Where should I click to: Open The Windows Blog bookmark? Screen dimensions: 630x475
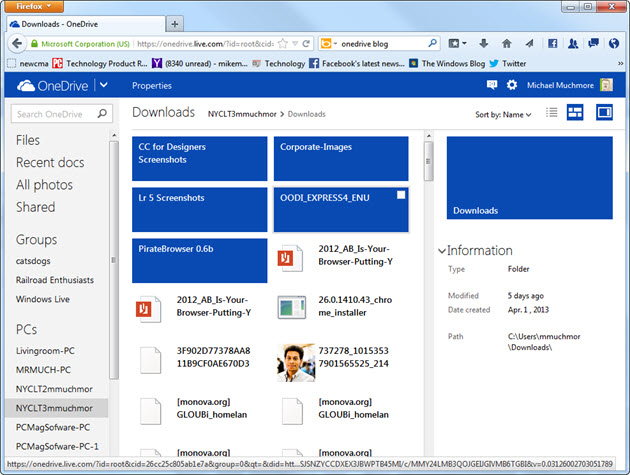pyautogui.click(x=447, y=63)
